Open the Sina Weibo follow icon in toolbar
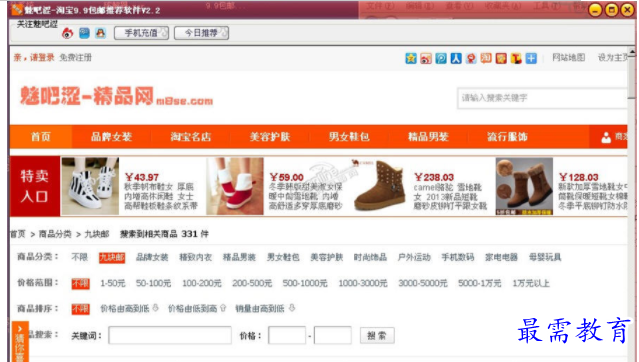This screenshot has height=362, width=639. 67,33
